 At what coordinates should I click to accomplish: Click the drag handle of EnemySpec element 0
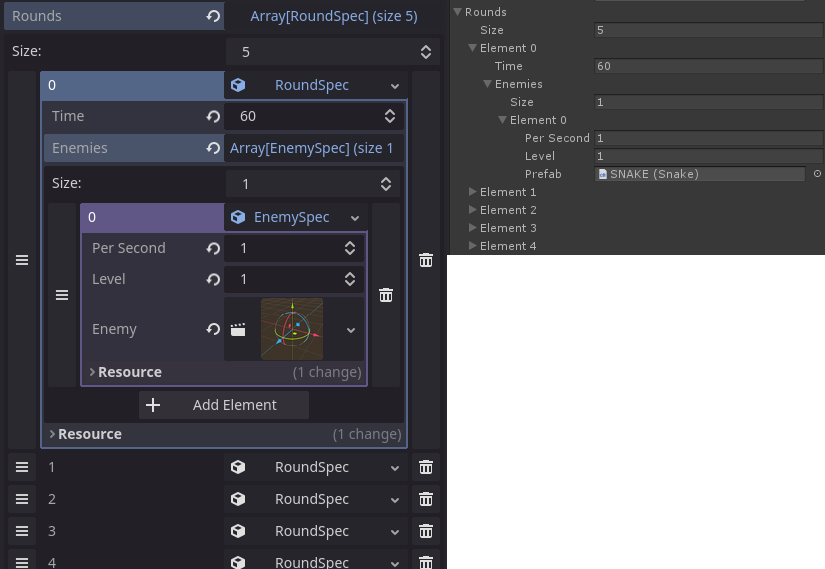pyautogui.click(x=62, y=295)
